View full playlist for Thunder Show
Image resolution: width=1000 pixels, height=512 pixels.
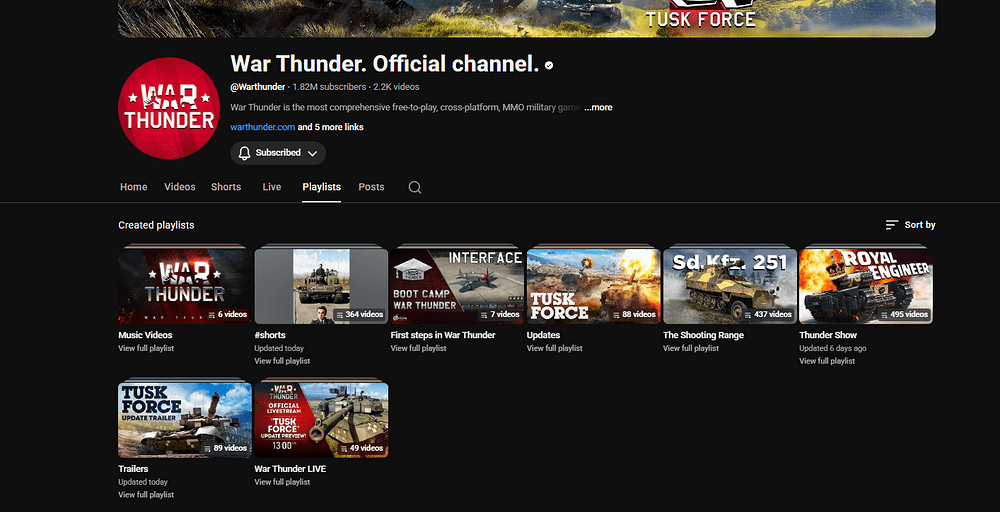pos(827,361)
